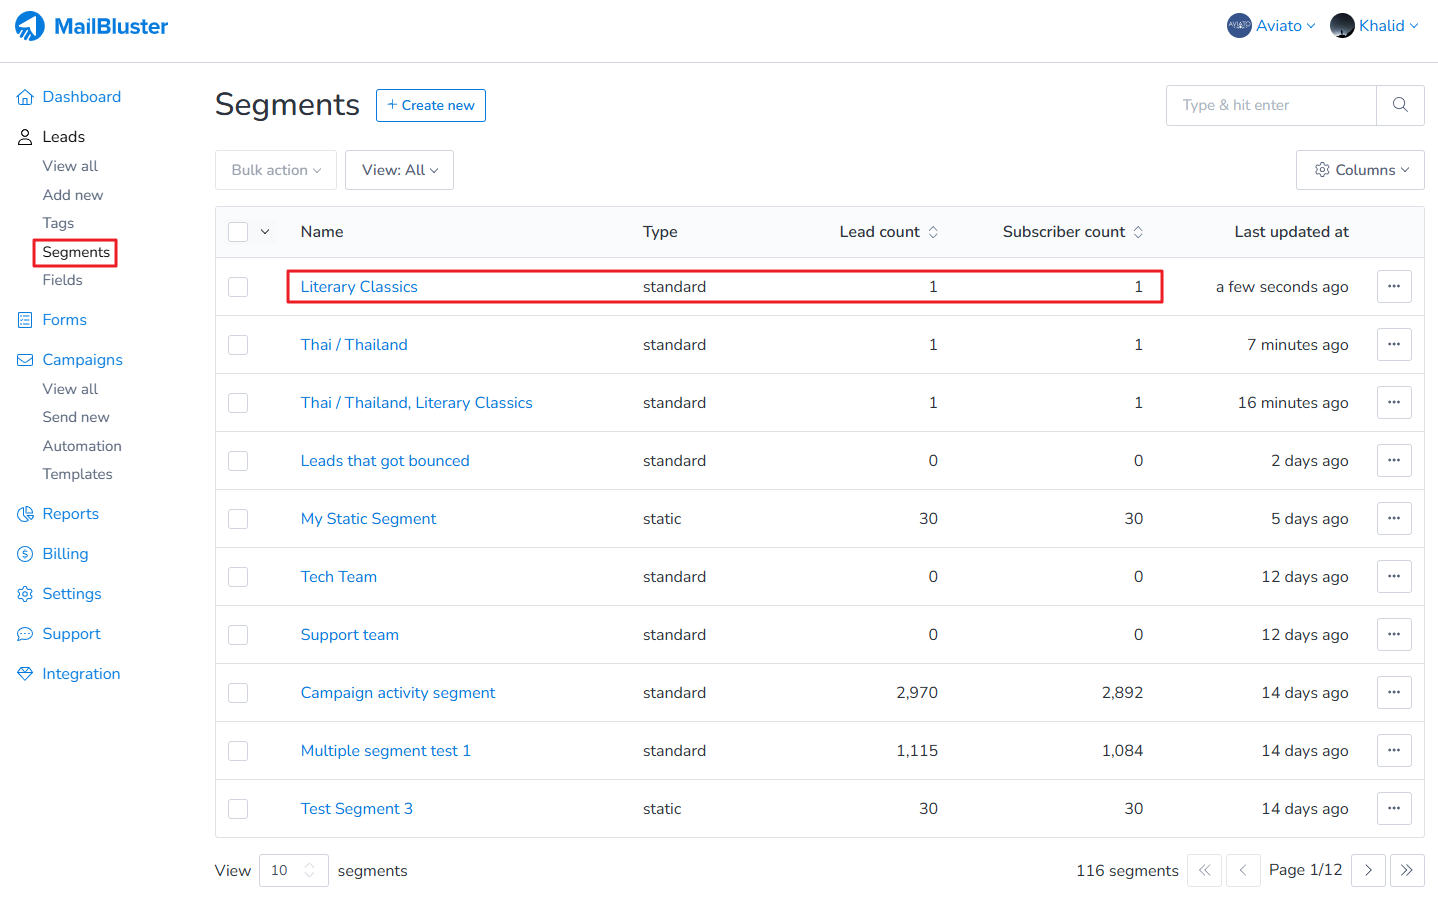Click the Integration diamond icon
This screenshot has height=906, width=1438.
(25, 674)
